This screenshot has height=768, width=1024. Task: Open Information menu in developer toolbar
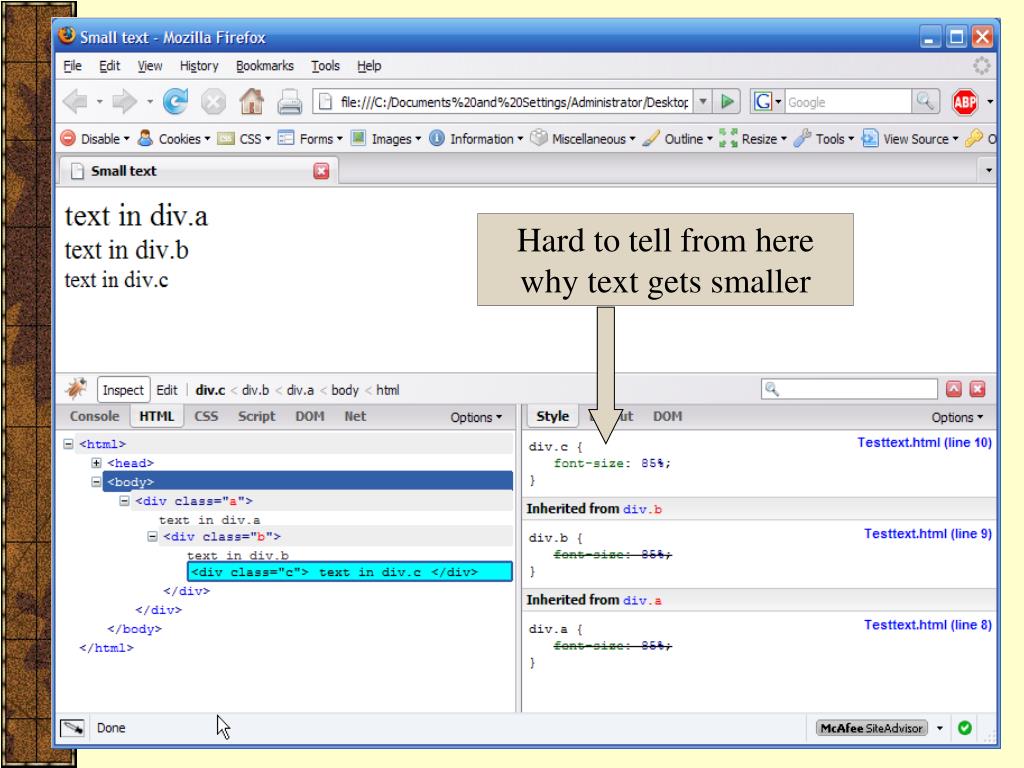(476, 138)
